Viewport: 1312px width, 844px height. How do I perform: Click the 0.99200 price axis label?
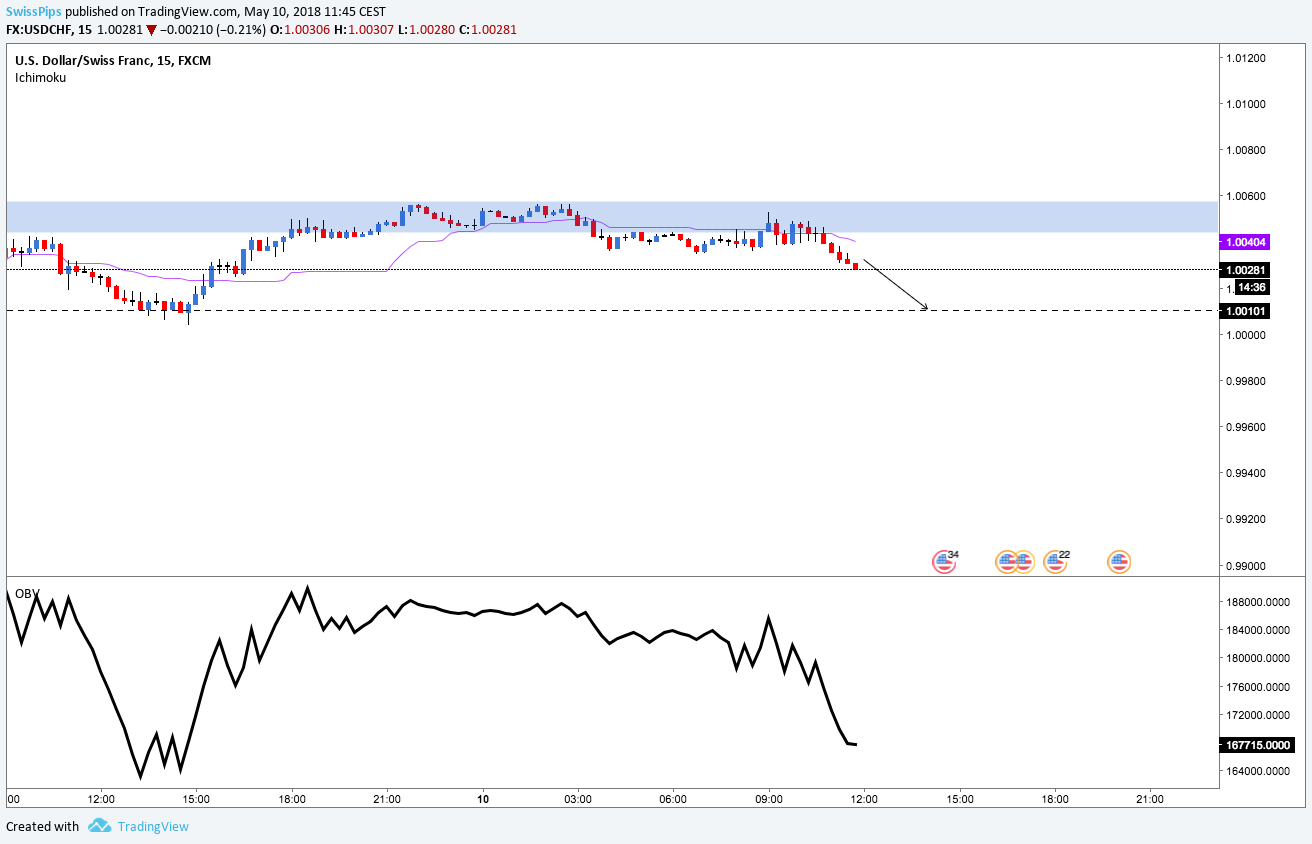coord(1246,520)
